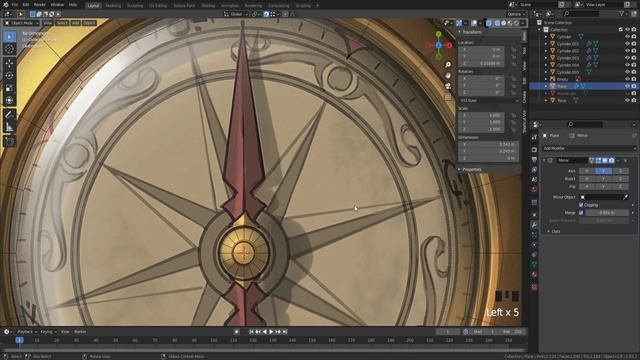Screen dimensions: 640x360
Task: Open the viewport Select menu
Action: (x=62, y=23)
